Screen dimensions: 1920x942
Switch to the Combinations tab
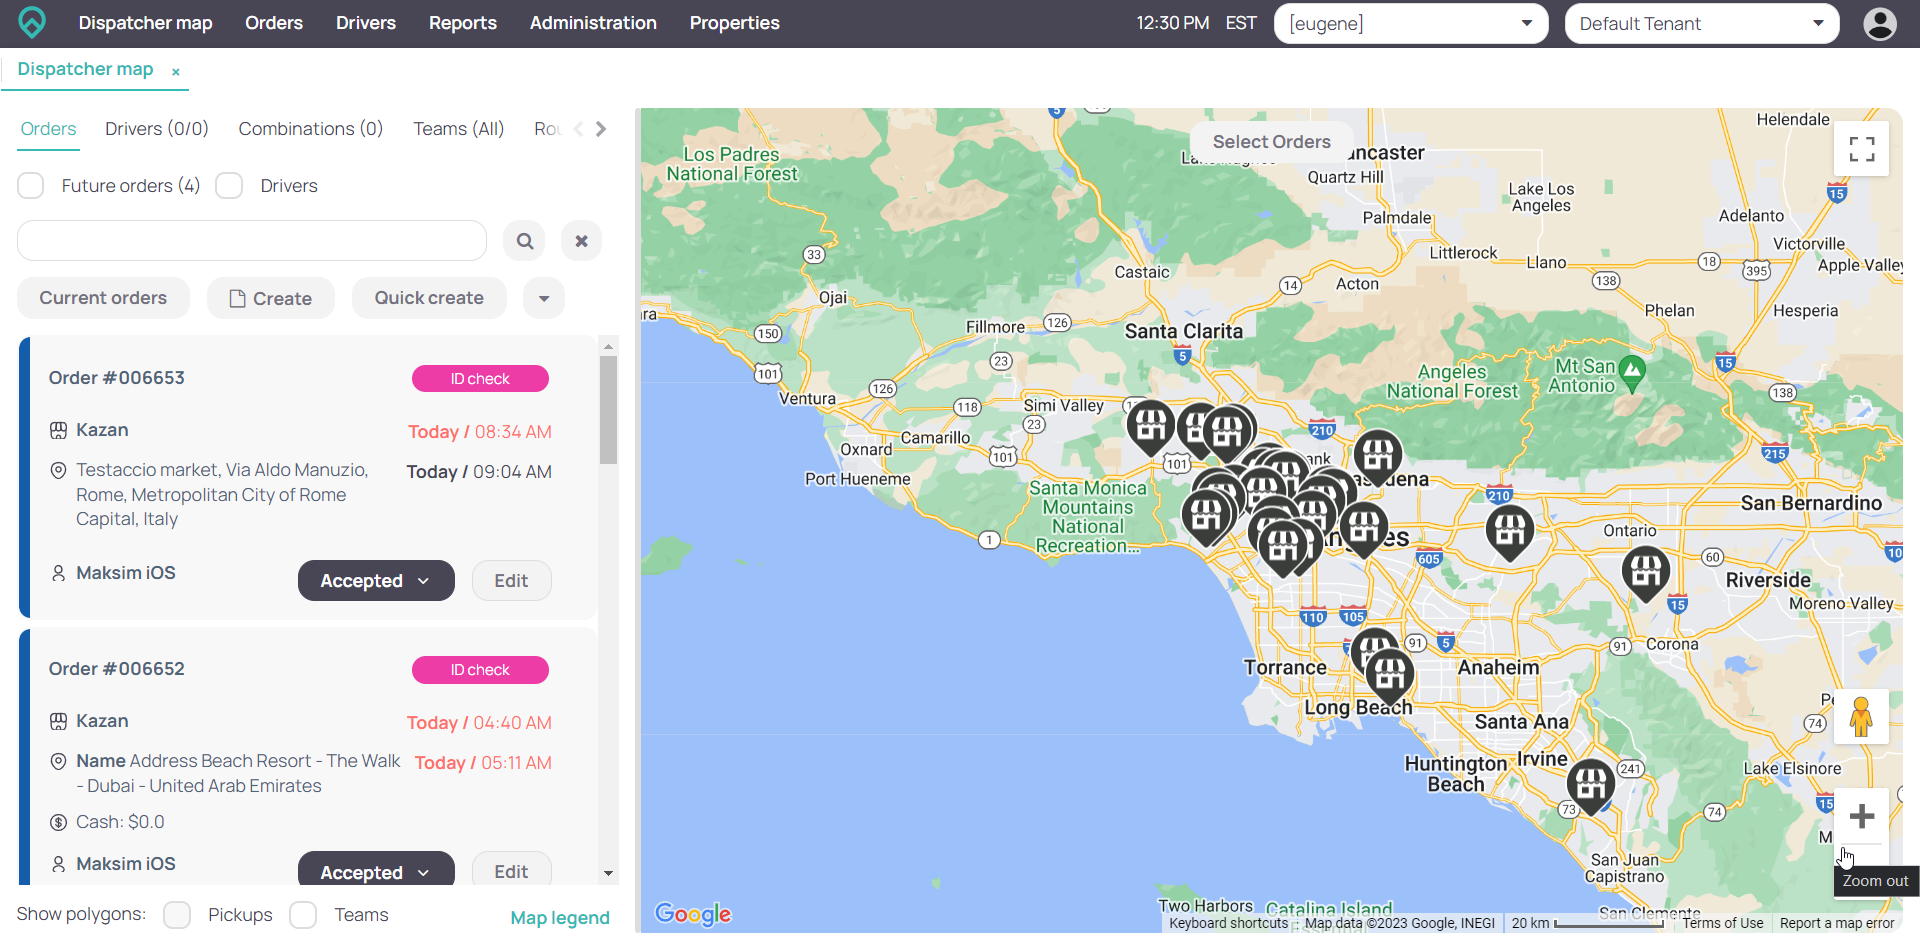pyautogui.click(x=310, y=128)
